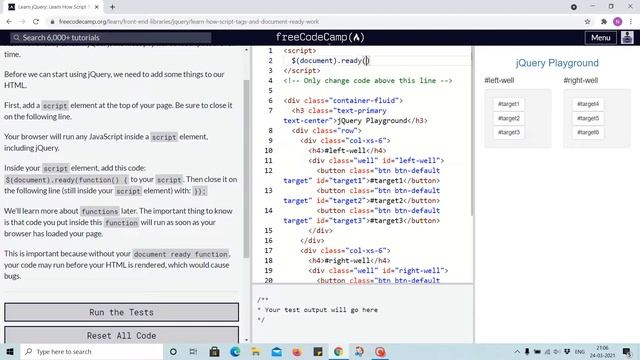Click the Chrome recording indicator circle icon
The width and height of the screenshot is (640, 360).
[x=574, y=7]
